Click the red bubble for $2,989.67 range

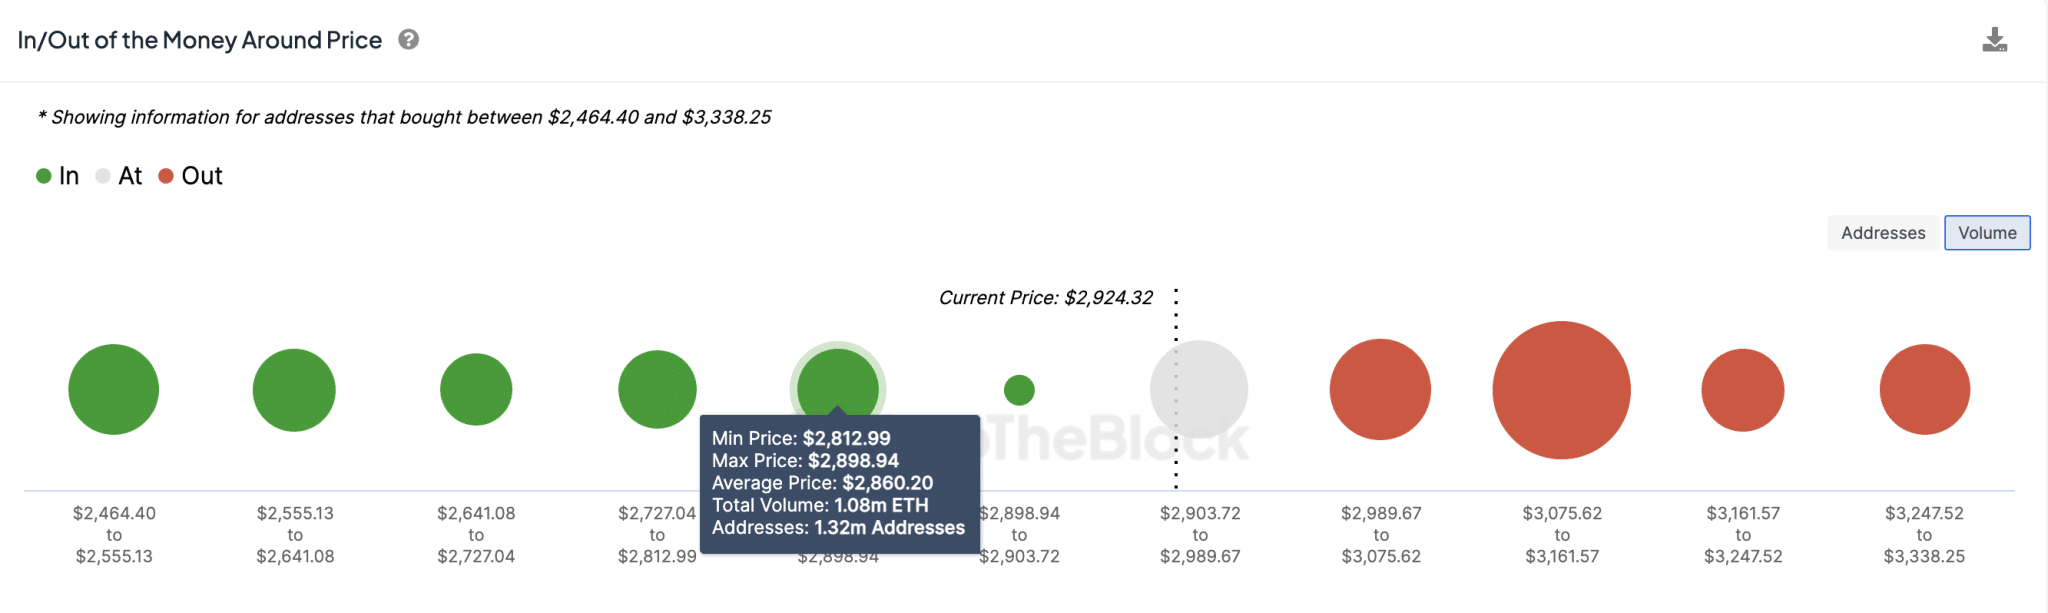click(1380, 389)
